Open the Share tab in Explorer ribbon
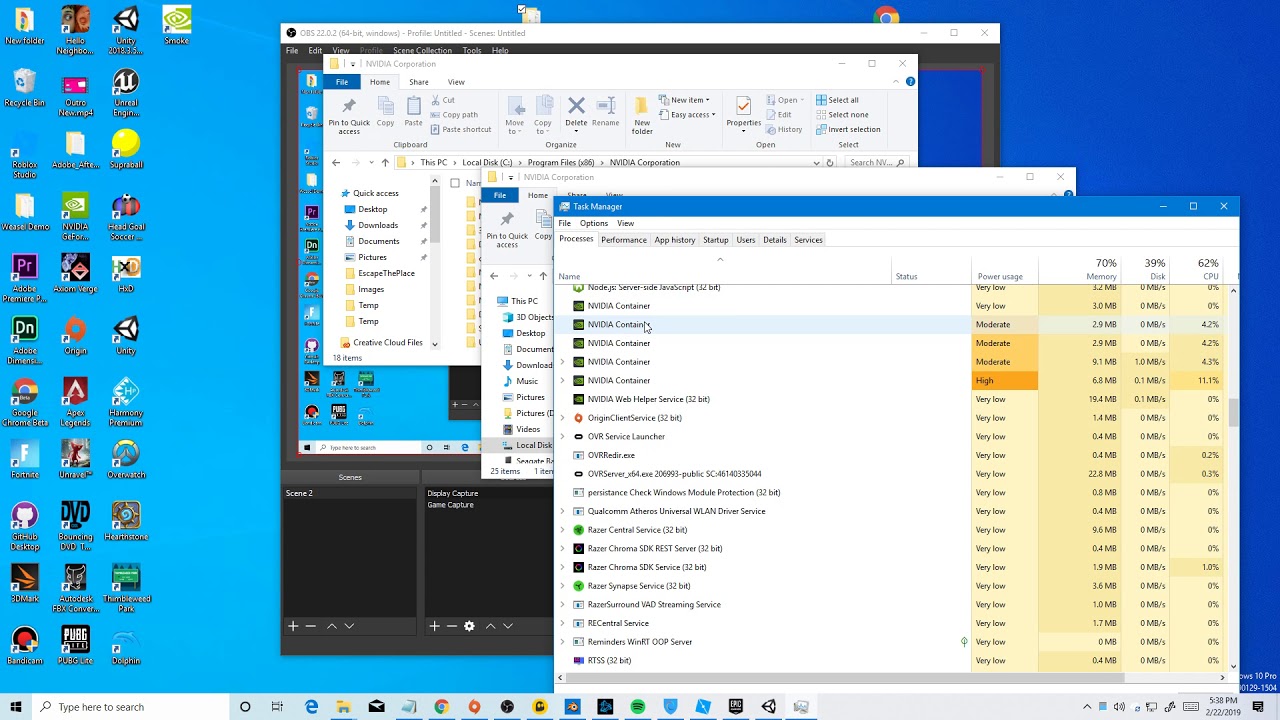 419,82
